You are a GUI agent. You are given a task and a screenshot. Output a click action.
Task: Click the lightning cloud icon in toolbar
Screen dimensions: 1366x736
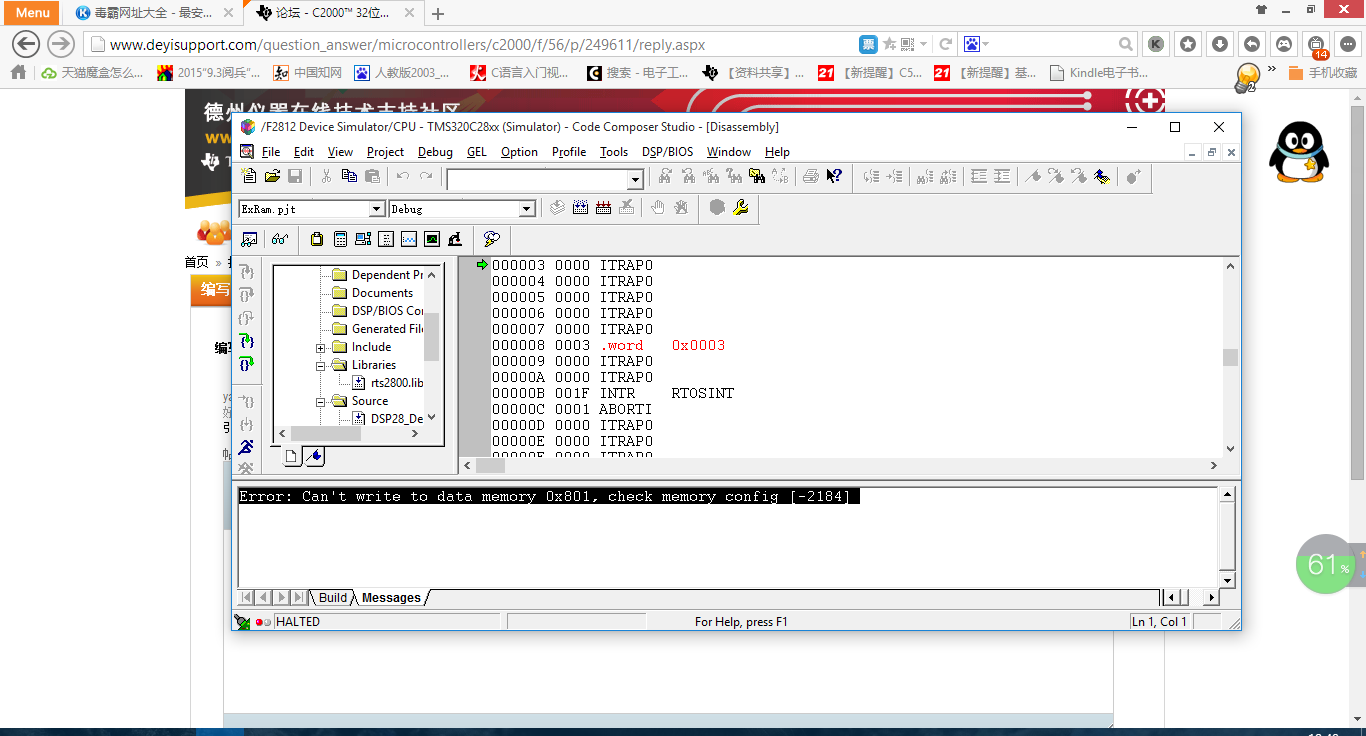point(491,239)
